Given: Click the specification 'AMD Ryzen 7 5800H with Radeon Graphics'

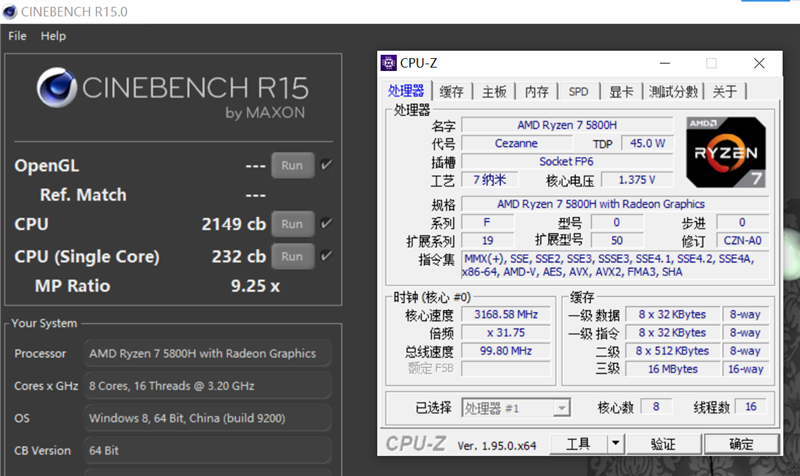Looking at the screenshot, I should [x=601, y=204].
